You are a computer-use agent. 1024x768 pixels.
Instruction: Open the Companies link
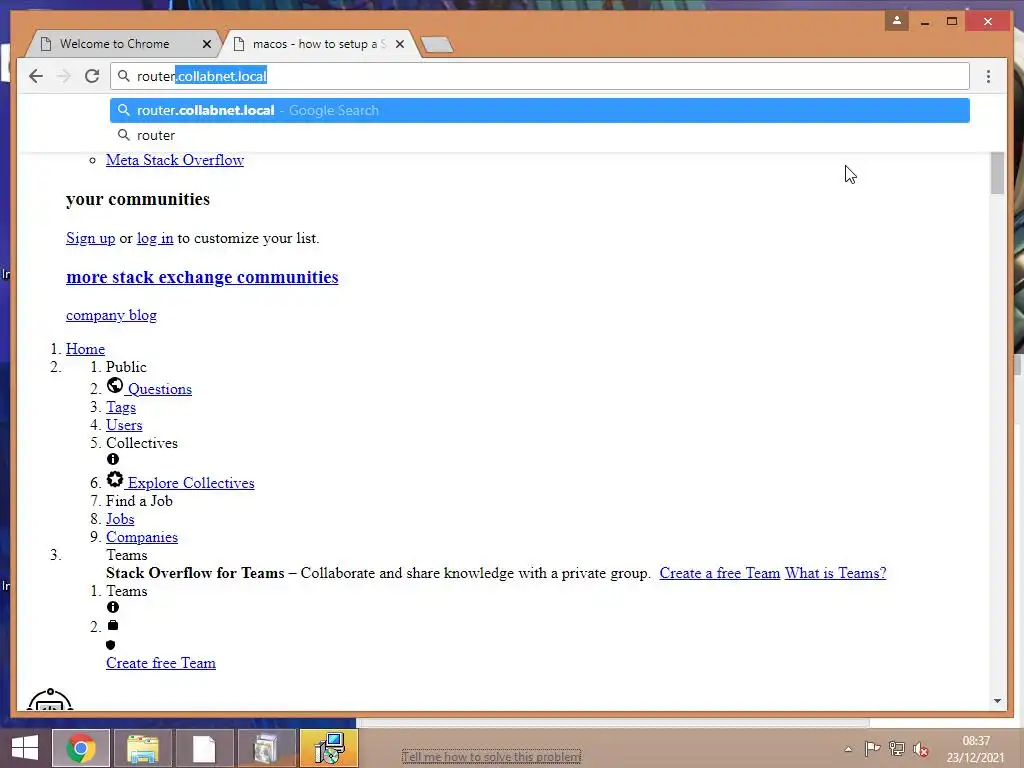pyautogui.click(x=142, y=537)
